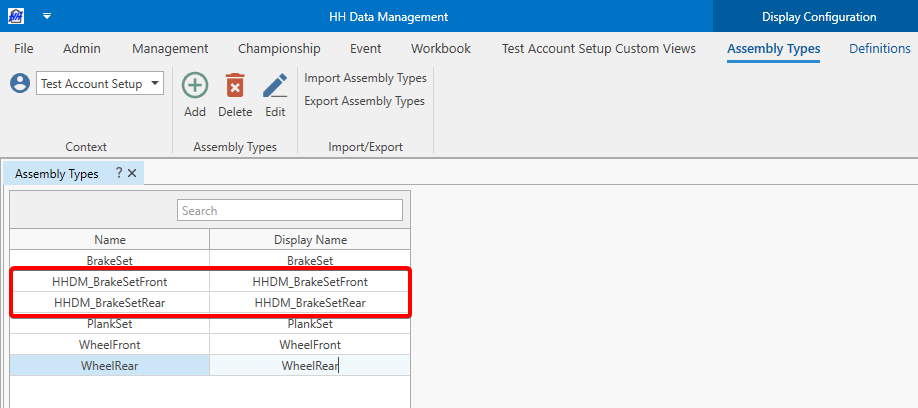This screenshot has height=408, width=918.
Task: Click the Edit pencil icon
Action: click(x=275, y=86)
